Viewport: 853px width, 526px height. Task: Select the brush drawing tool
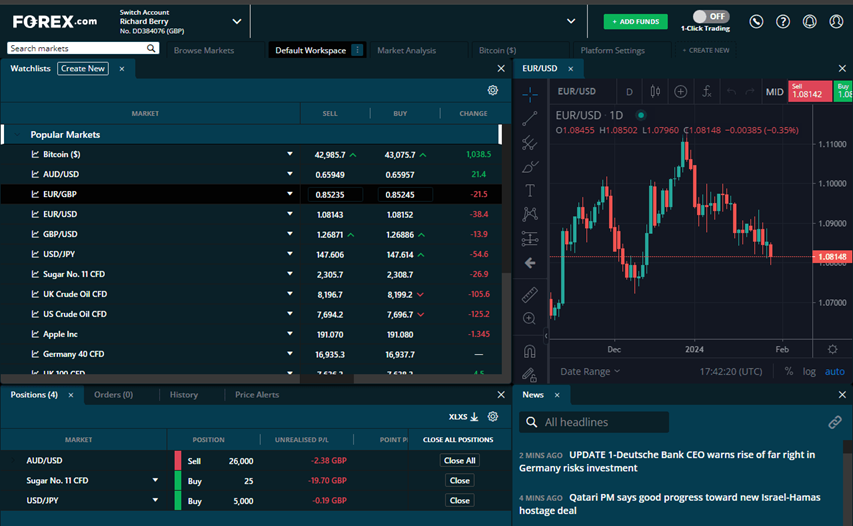point(530,166)
